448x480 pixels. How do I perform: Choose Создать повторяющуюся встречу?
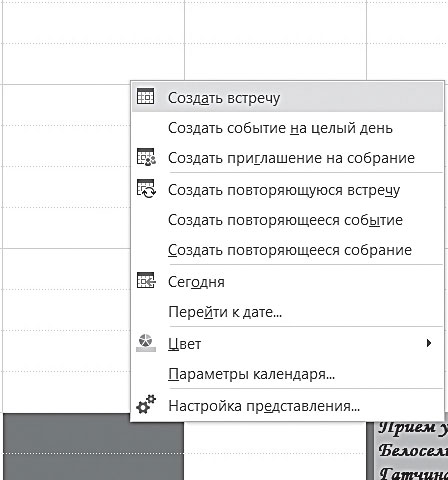[288, 190]
